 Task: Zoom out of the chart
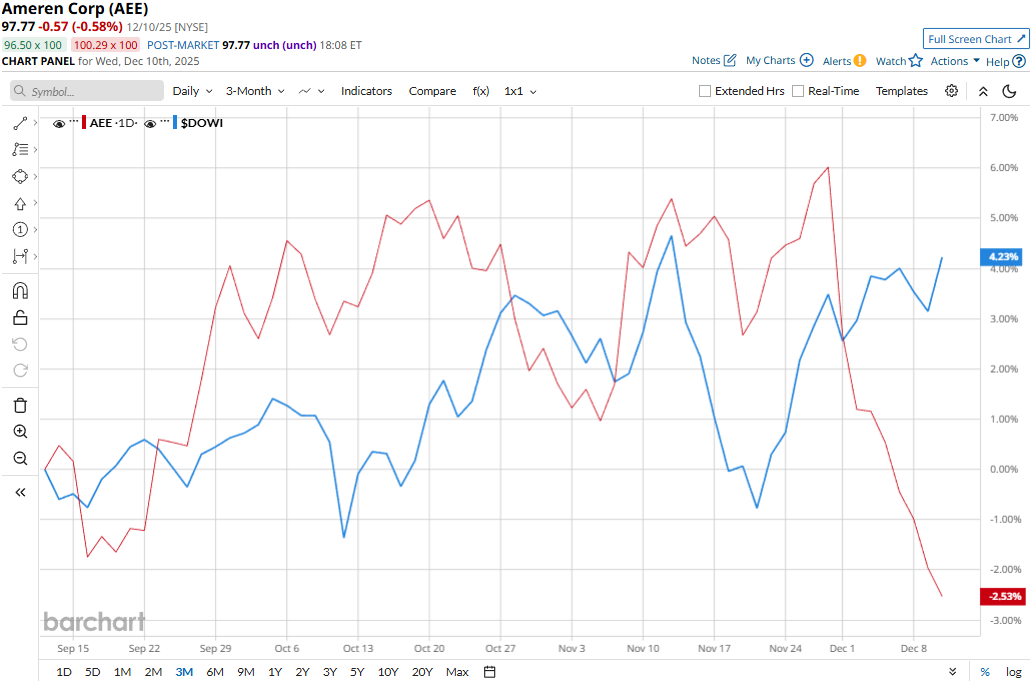click(x=20, y=458)
